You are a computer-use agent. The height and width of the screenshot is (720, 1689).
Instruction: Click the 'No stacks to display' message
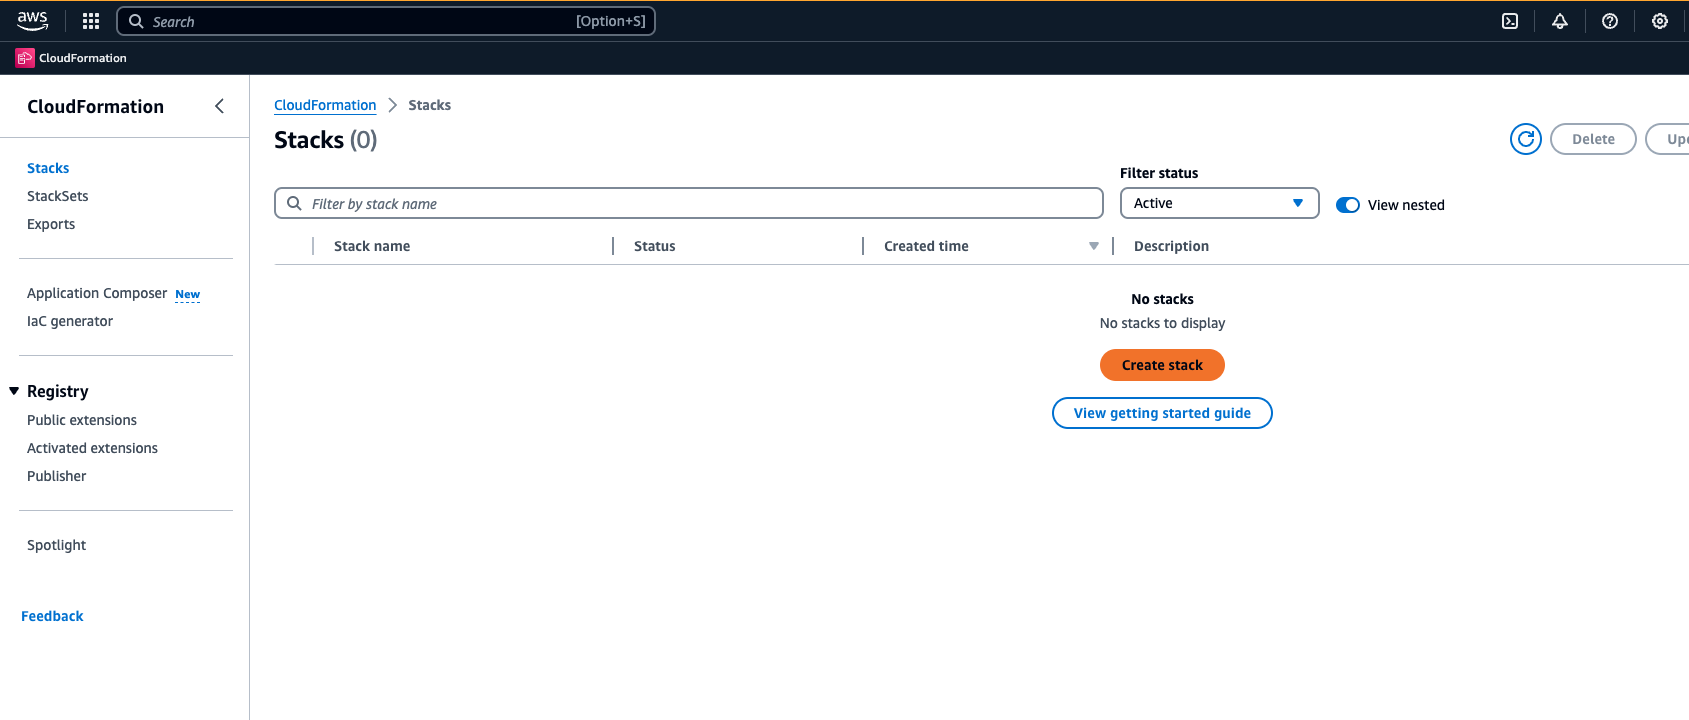click(1162, 323)
